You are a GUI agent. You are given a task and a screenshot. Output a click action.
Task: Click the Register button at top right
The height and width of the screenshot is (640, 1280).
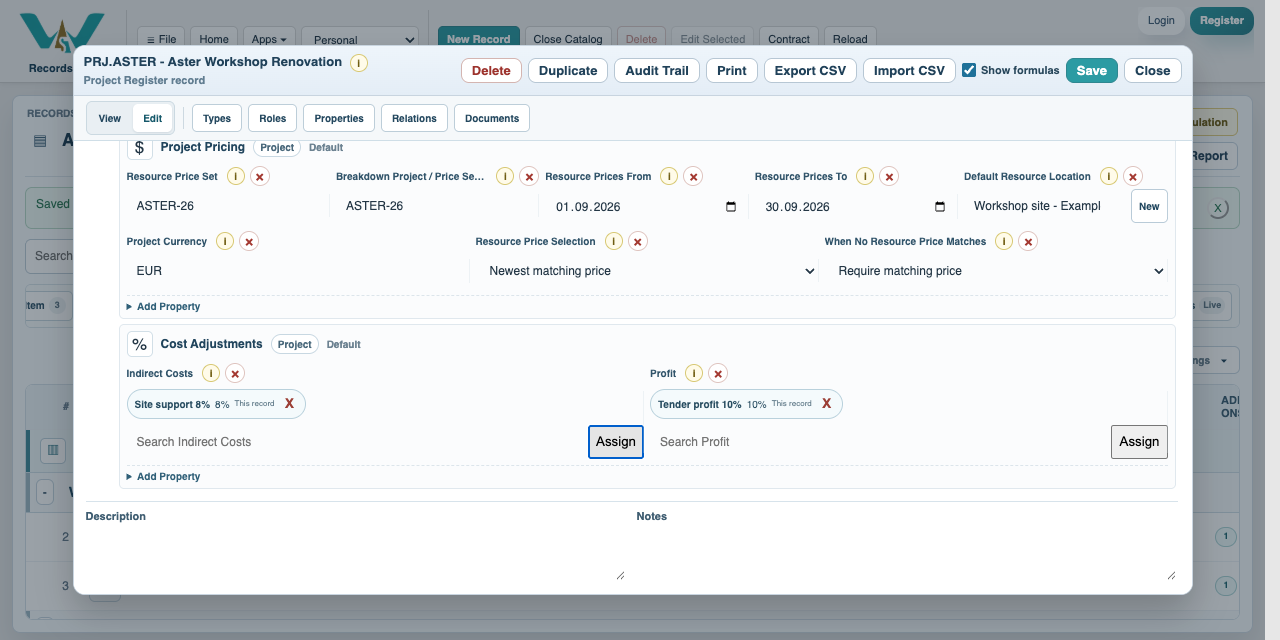pos(1222,20)
